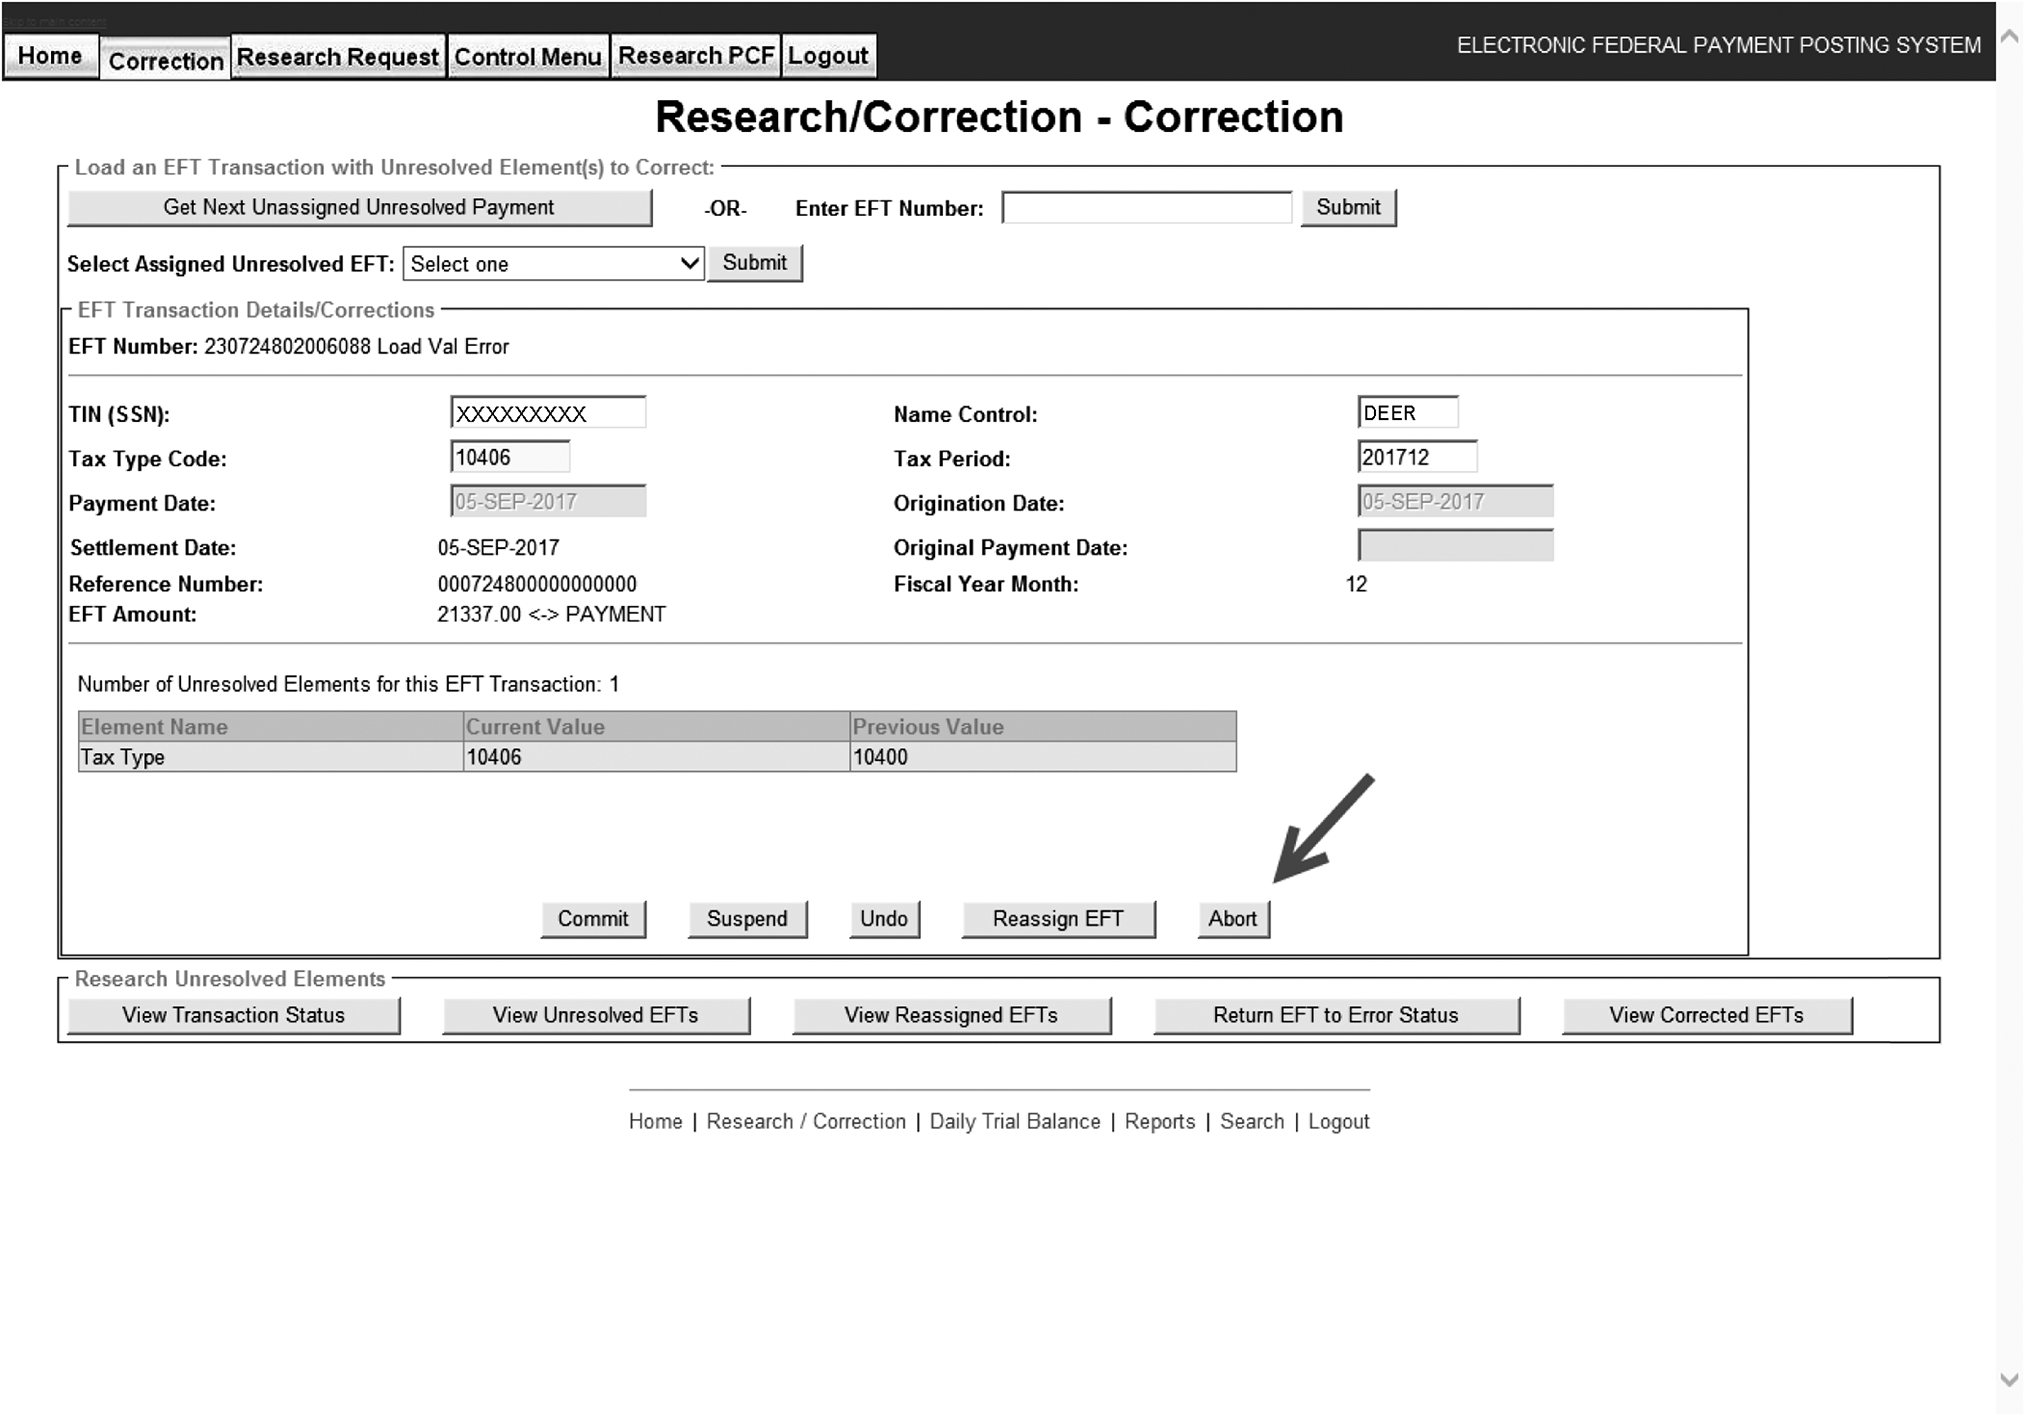Image resolution: width=2025 pixels, height=1416 pixels.
Task: Open View Corrected EFTs
Action: (x=1706, y=1016)
